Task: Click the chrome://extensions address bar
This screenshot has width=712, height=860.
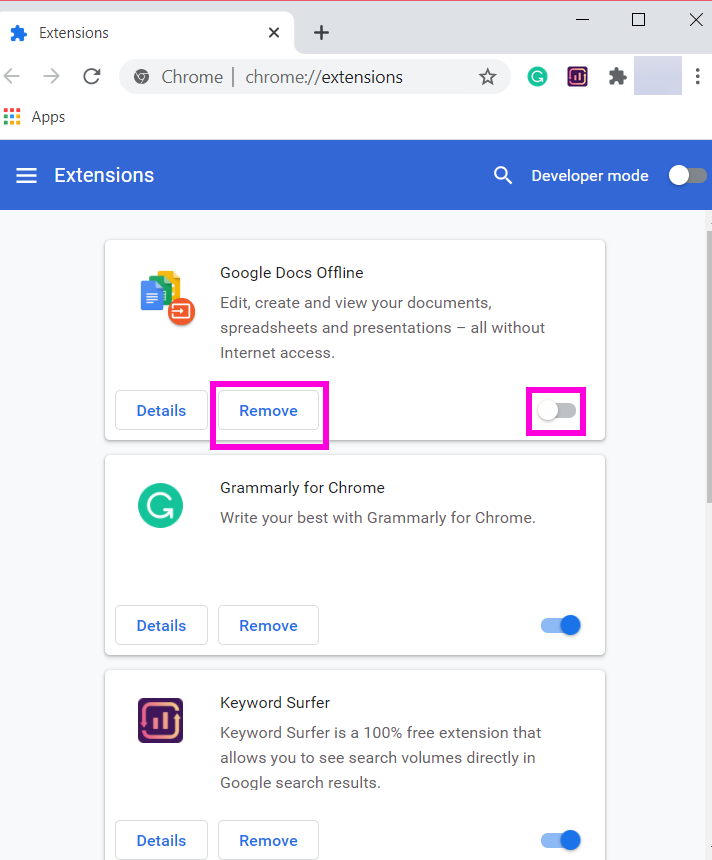Action: pos(315,77)
